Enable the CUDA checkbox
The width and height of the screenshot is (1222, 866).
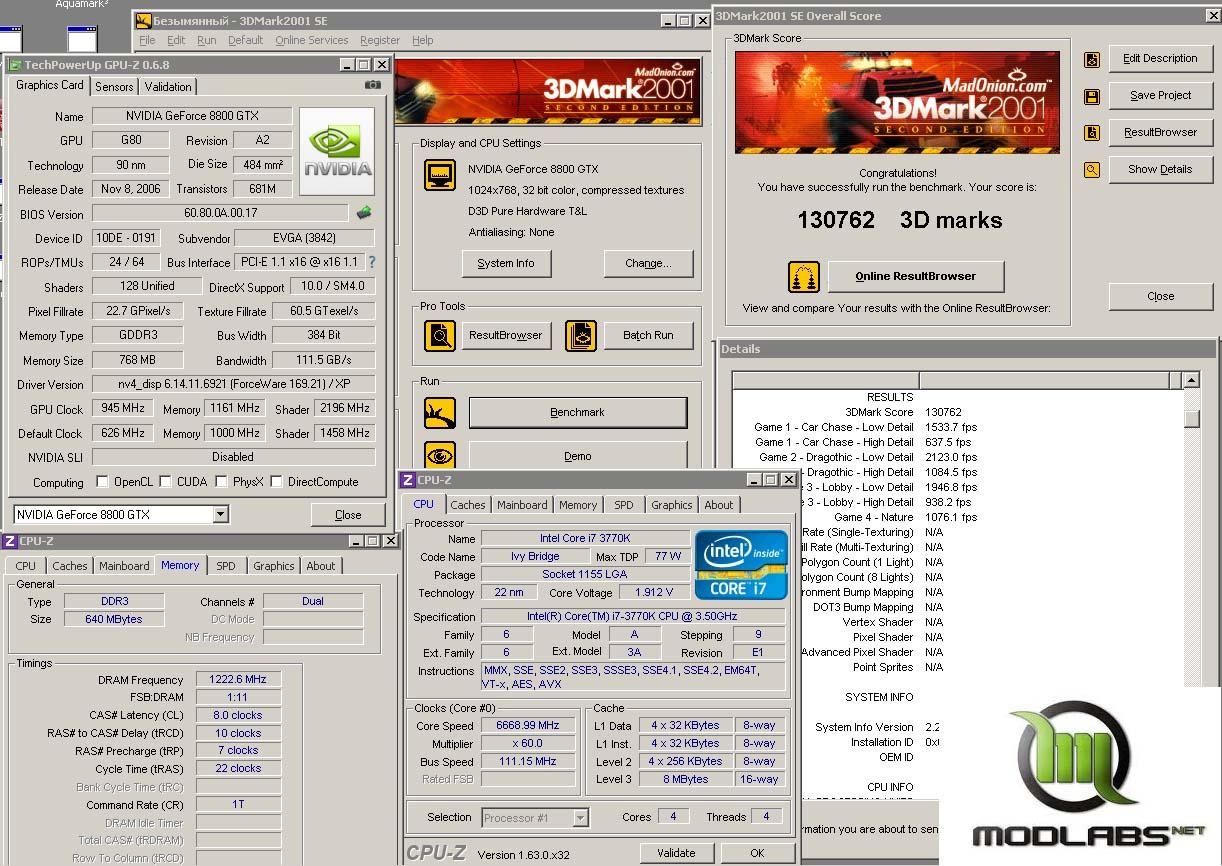(x=166, y=482)
